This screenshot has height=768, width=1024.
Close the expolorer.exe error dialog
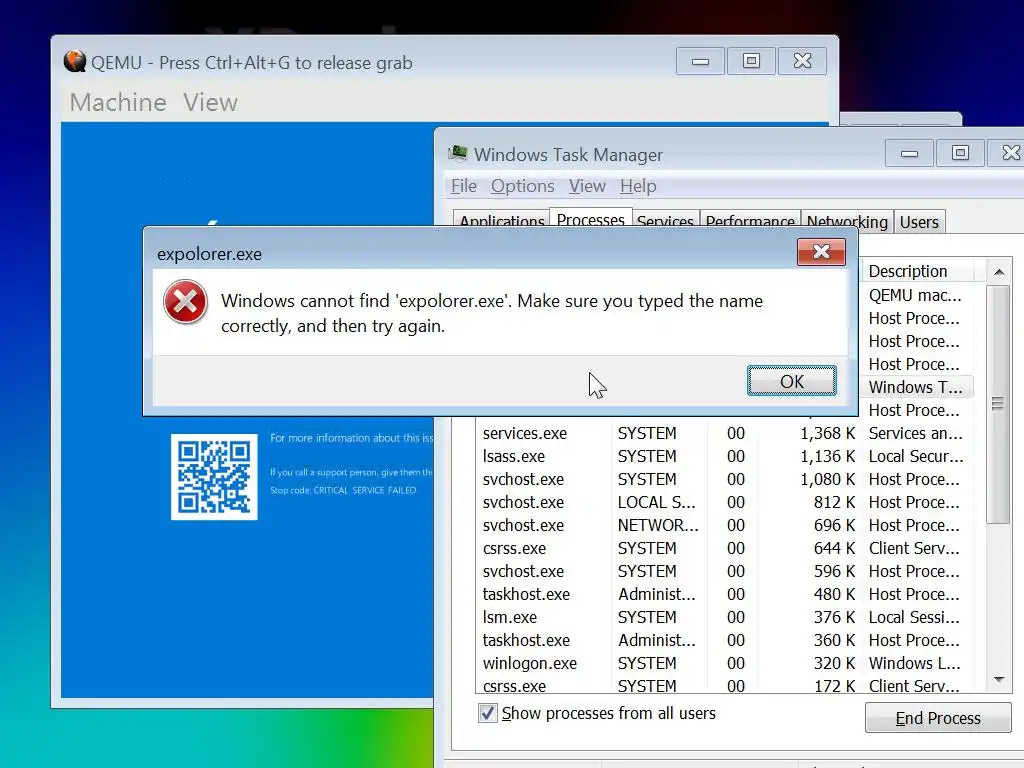click(821, 251)
